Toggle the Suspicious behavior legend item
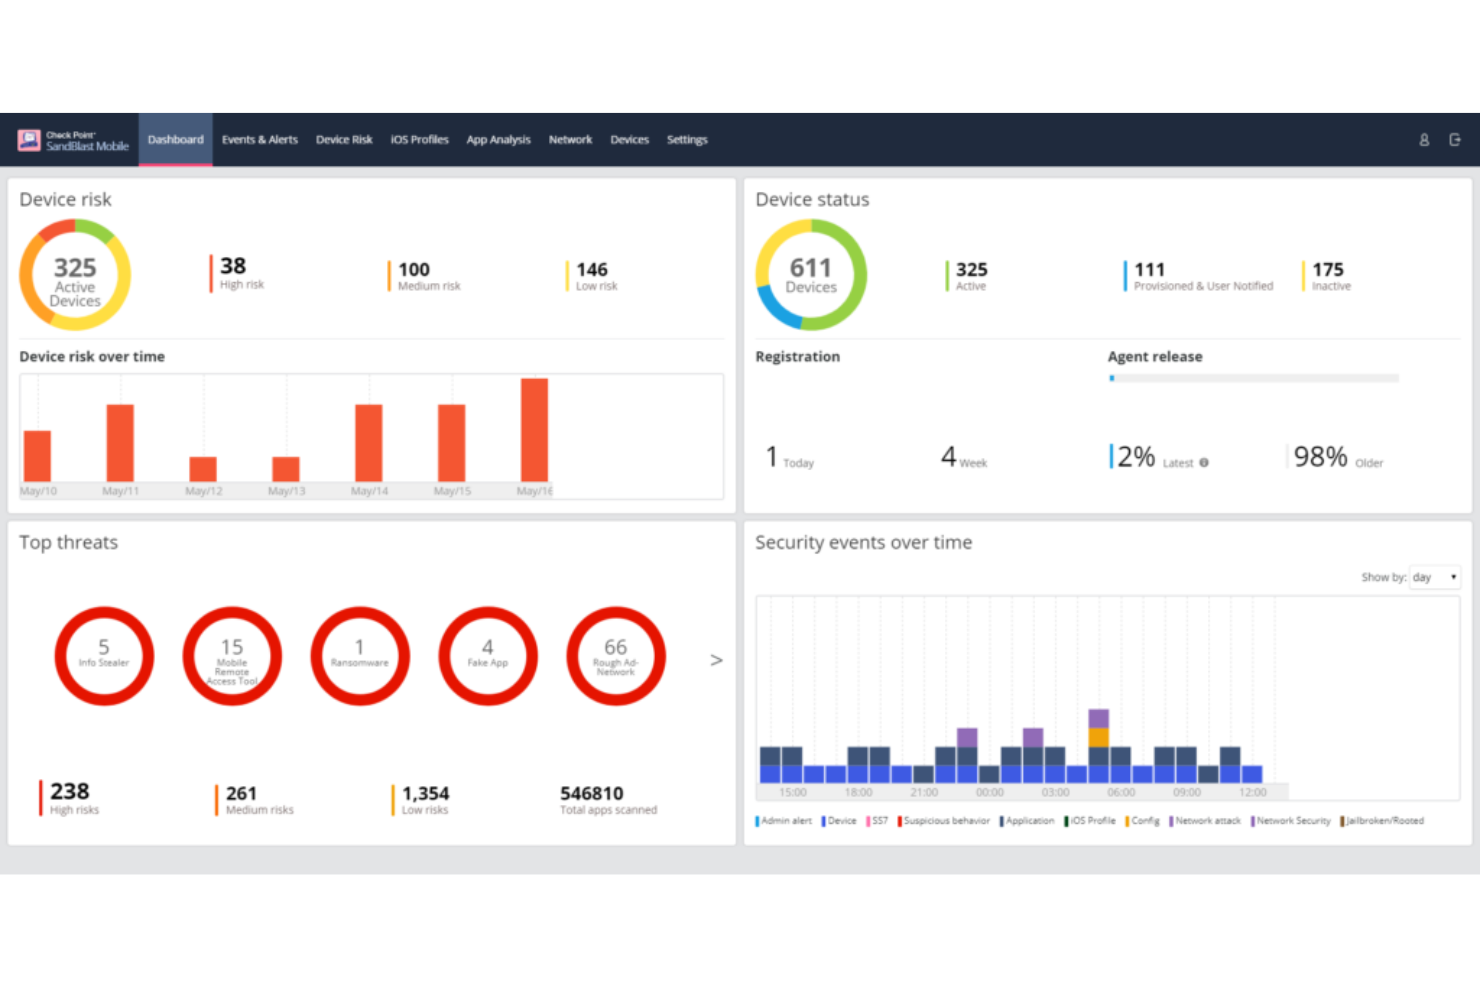The width and height of the screenshot is (1480, 987). (x=945, y=821)
